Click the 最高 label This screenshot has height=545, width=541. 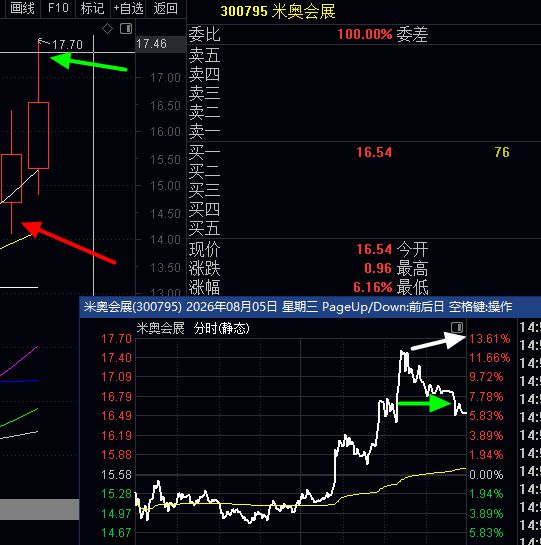(412, 268)
